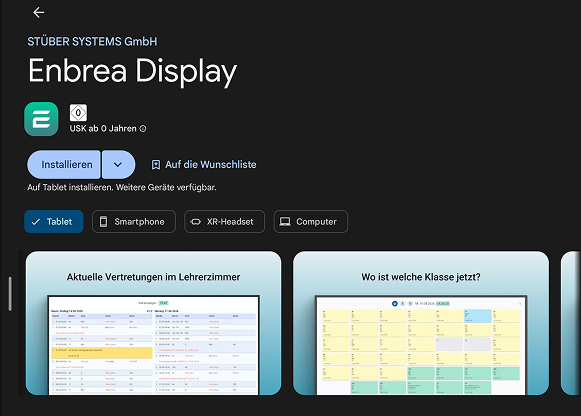Open STÜBER SYSTEMS GmbH developer page
This screenshot has width=581, height=416.
[92, 41]
